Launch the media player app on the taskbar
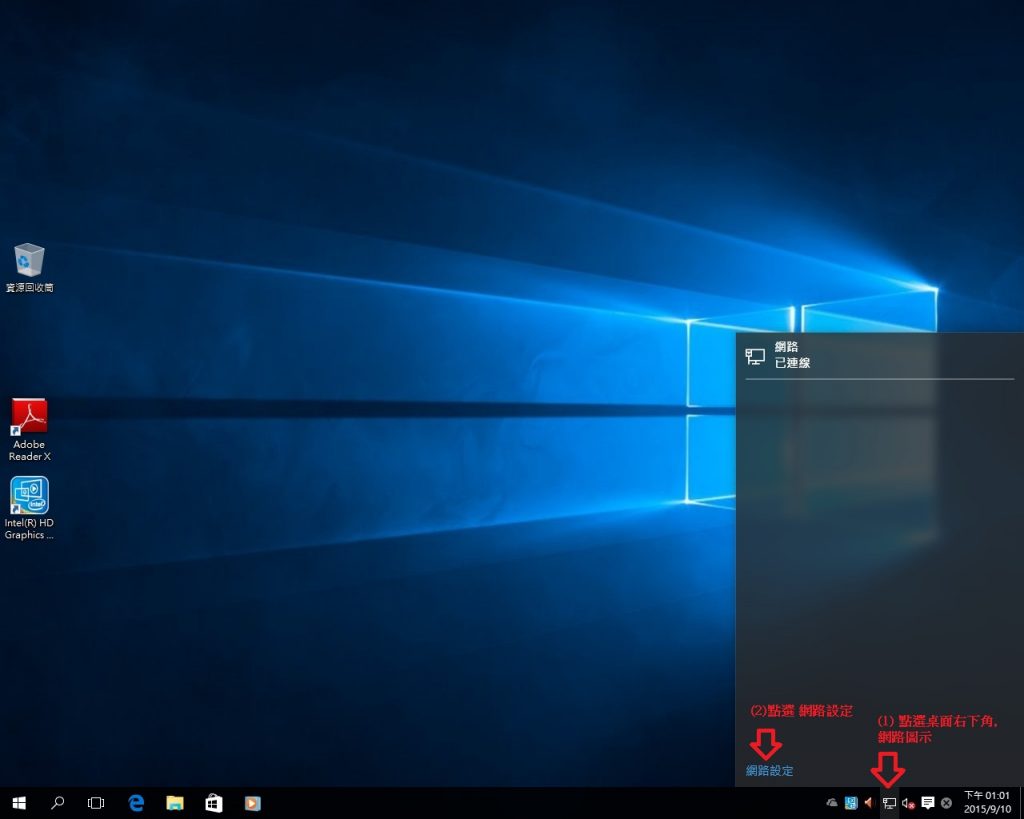Screen dimensions: 1024x819 coord(252,802)
